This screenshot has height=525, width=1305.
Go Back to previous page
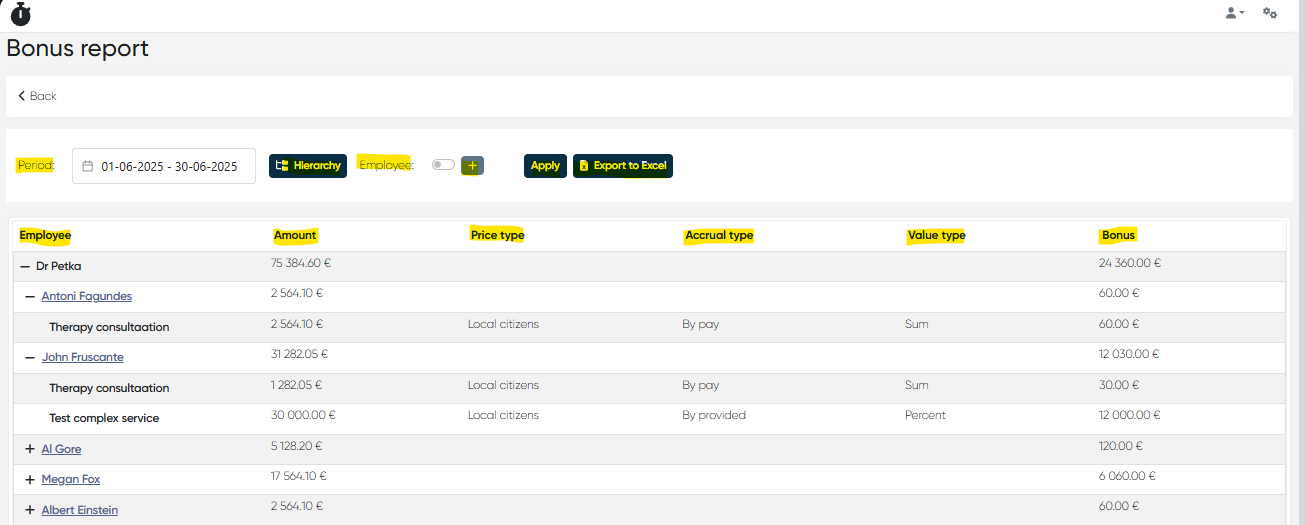38,96
